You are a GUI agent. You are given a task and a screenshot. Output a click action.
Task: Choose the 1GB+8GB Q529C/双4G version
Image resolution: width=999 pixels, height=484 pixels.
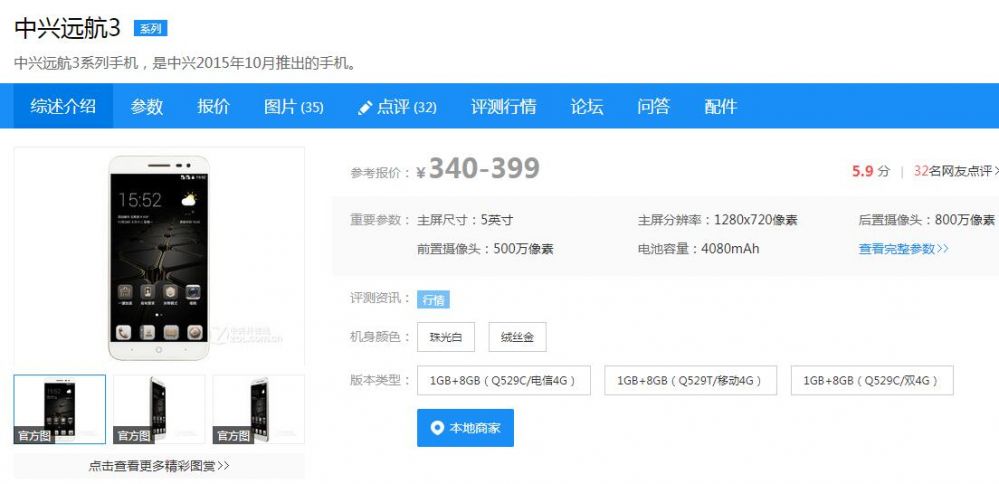(872, 380)
